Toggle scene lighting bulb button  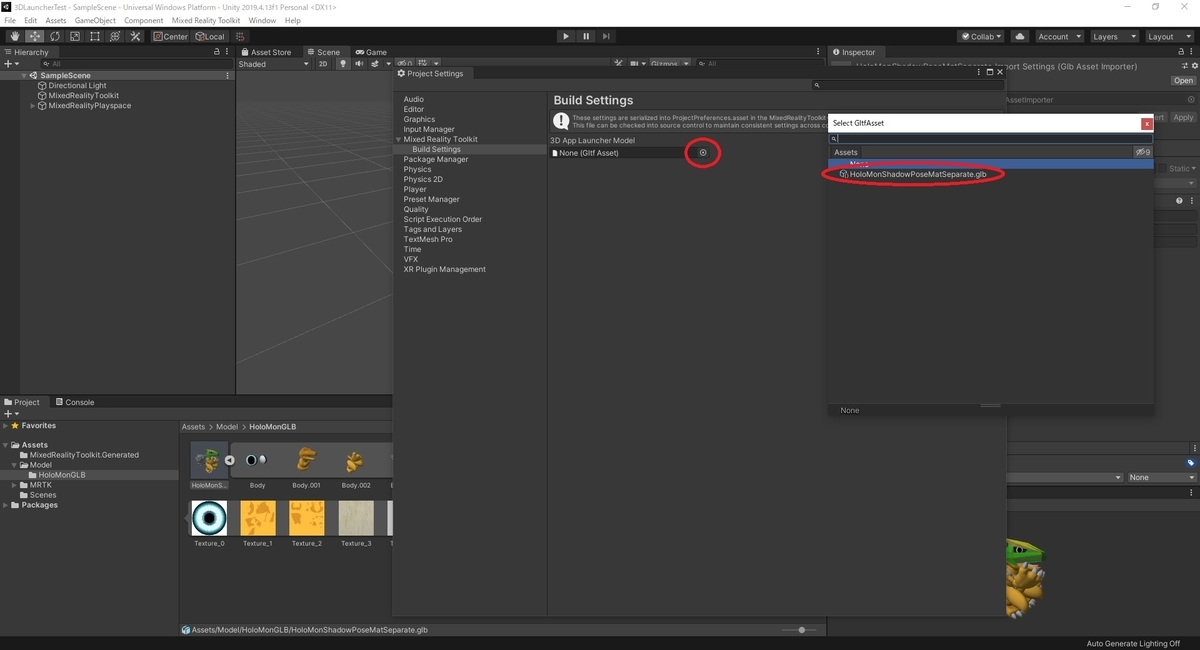tap(343, 64)
